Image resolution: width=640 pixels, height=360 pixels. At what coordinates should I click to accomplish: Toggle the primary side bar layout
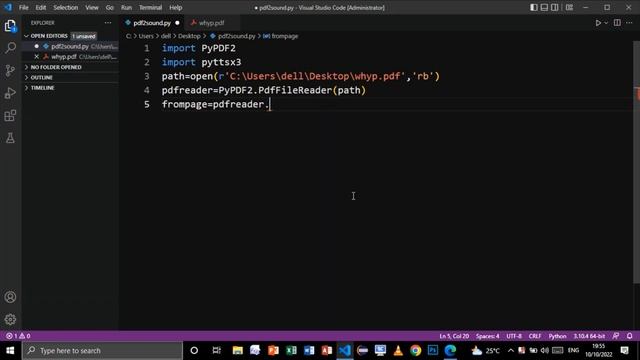click(x=533, y=7)
